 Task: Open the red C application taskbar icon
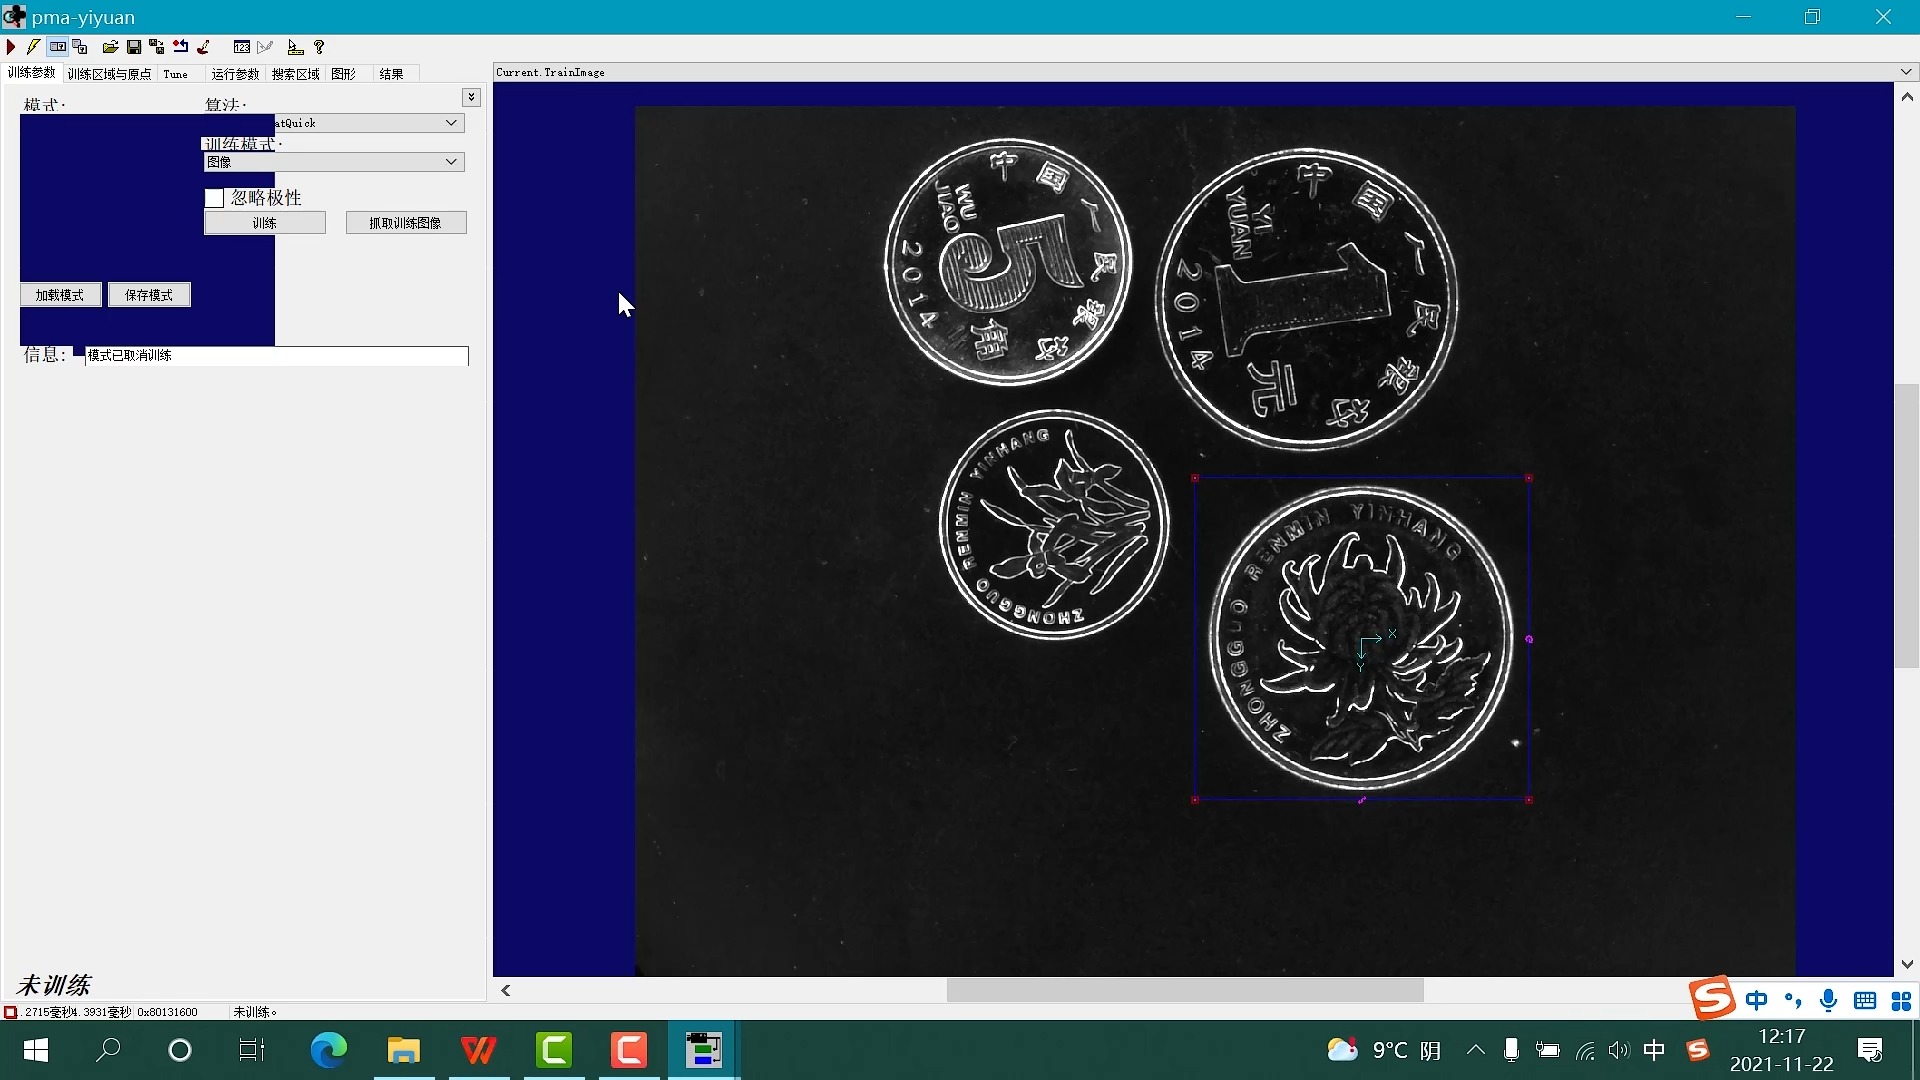(x=629, y=1050)
